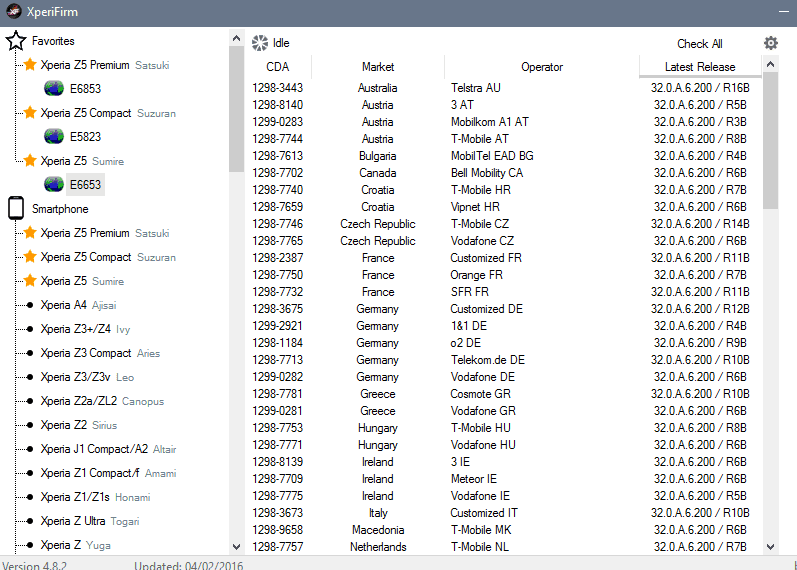797x570 pixels.
Task: Click the globe icon beside E6653
Action: 54,184
